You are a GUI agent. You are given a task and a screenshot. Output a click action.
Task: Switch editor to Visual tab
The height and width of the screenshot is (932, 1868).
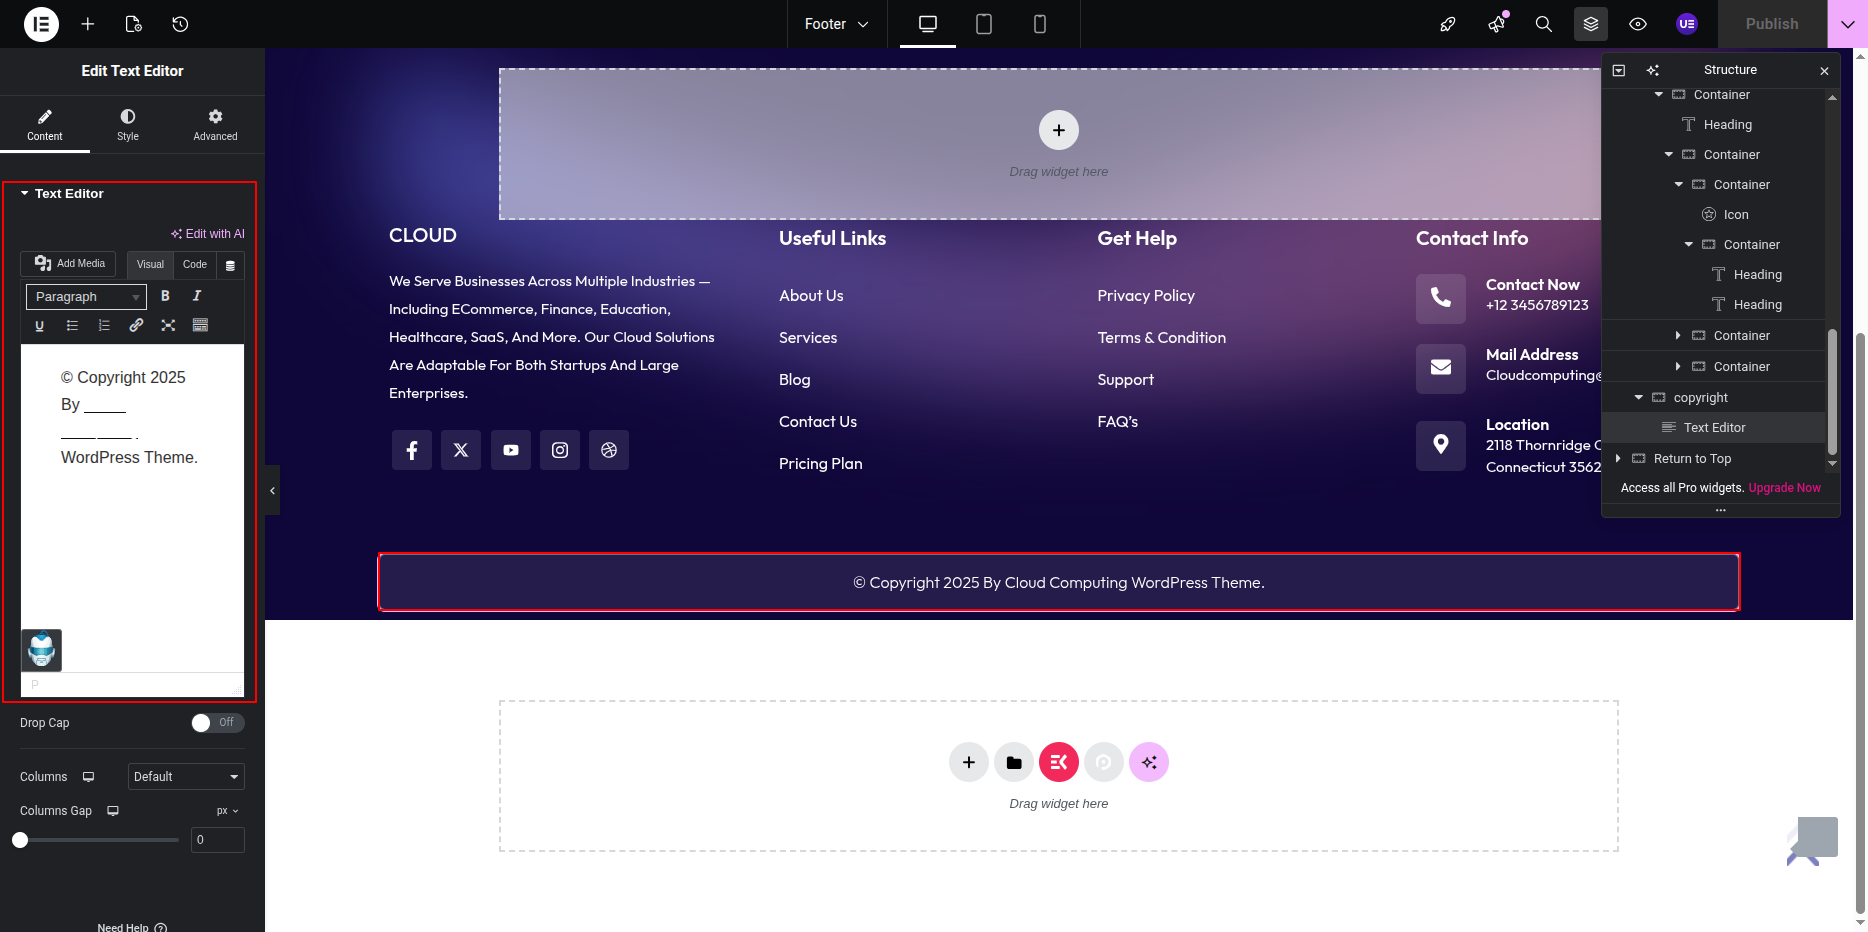point(150,265)
